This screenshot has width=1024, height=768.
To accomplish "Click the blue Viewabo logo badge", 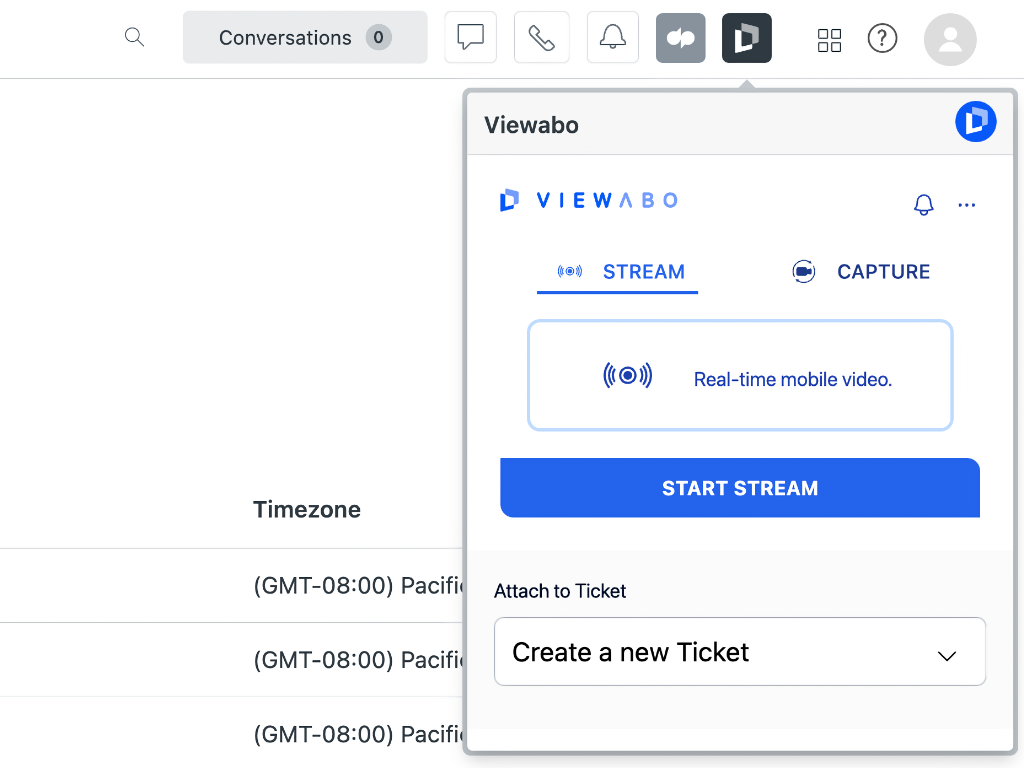I will (x=975, y=122).
